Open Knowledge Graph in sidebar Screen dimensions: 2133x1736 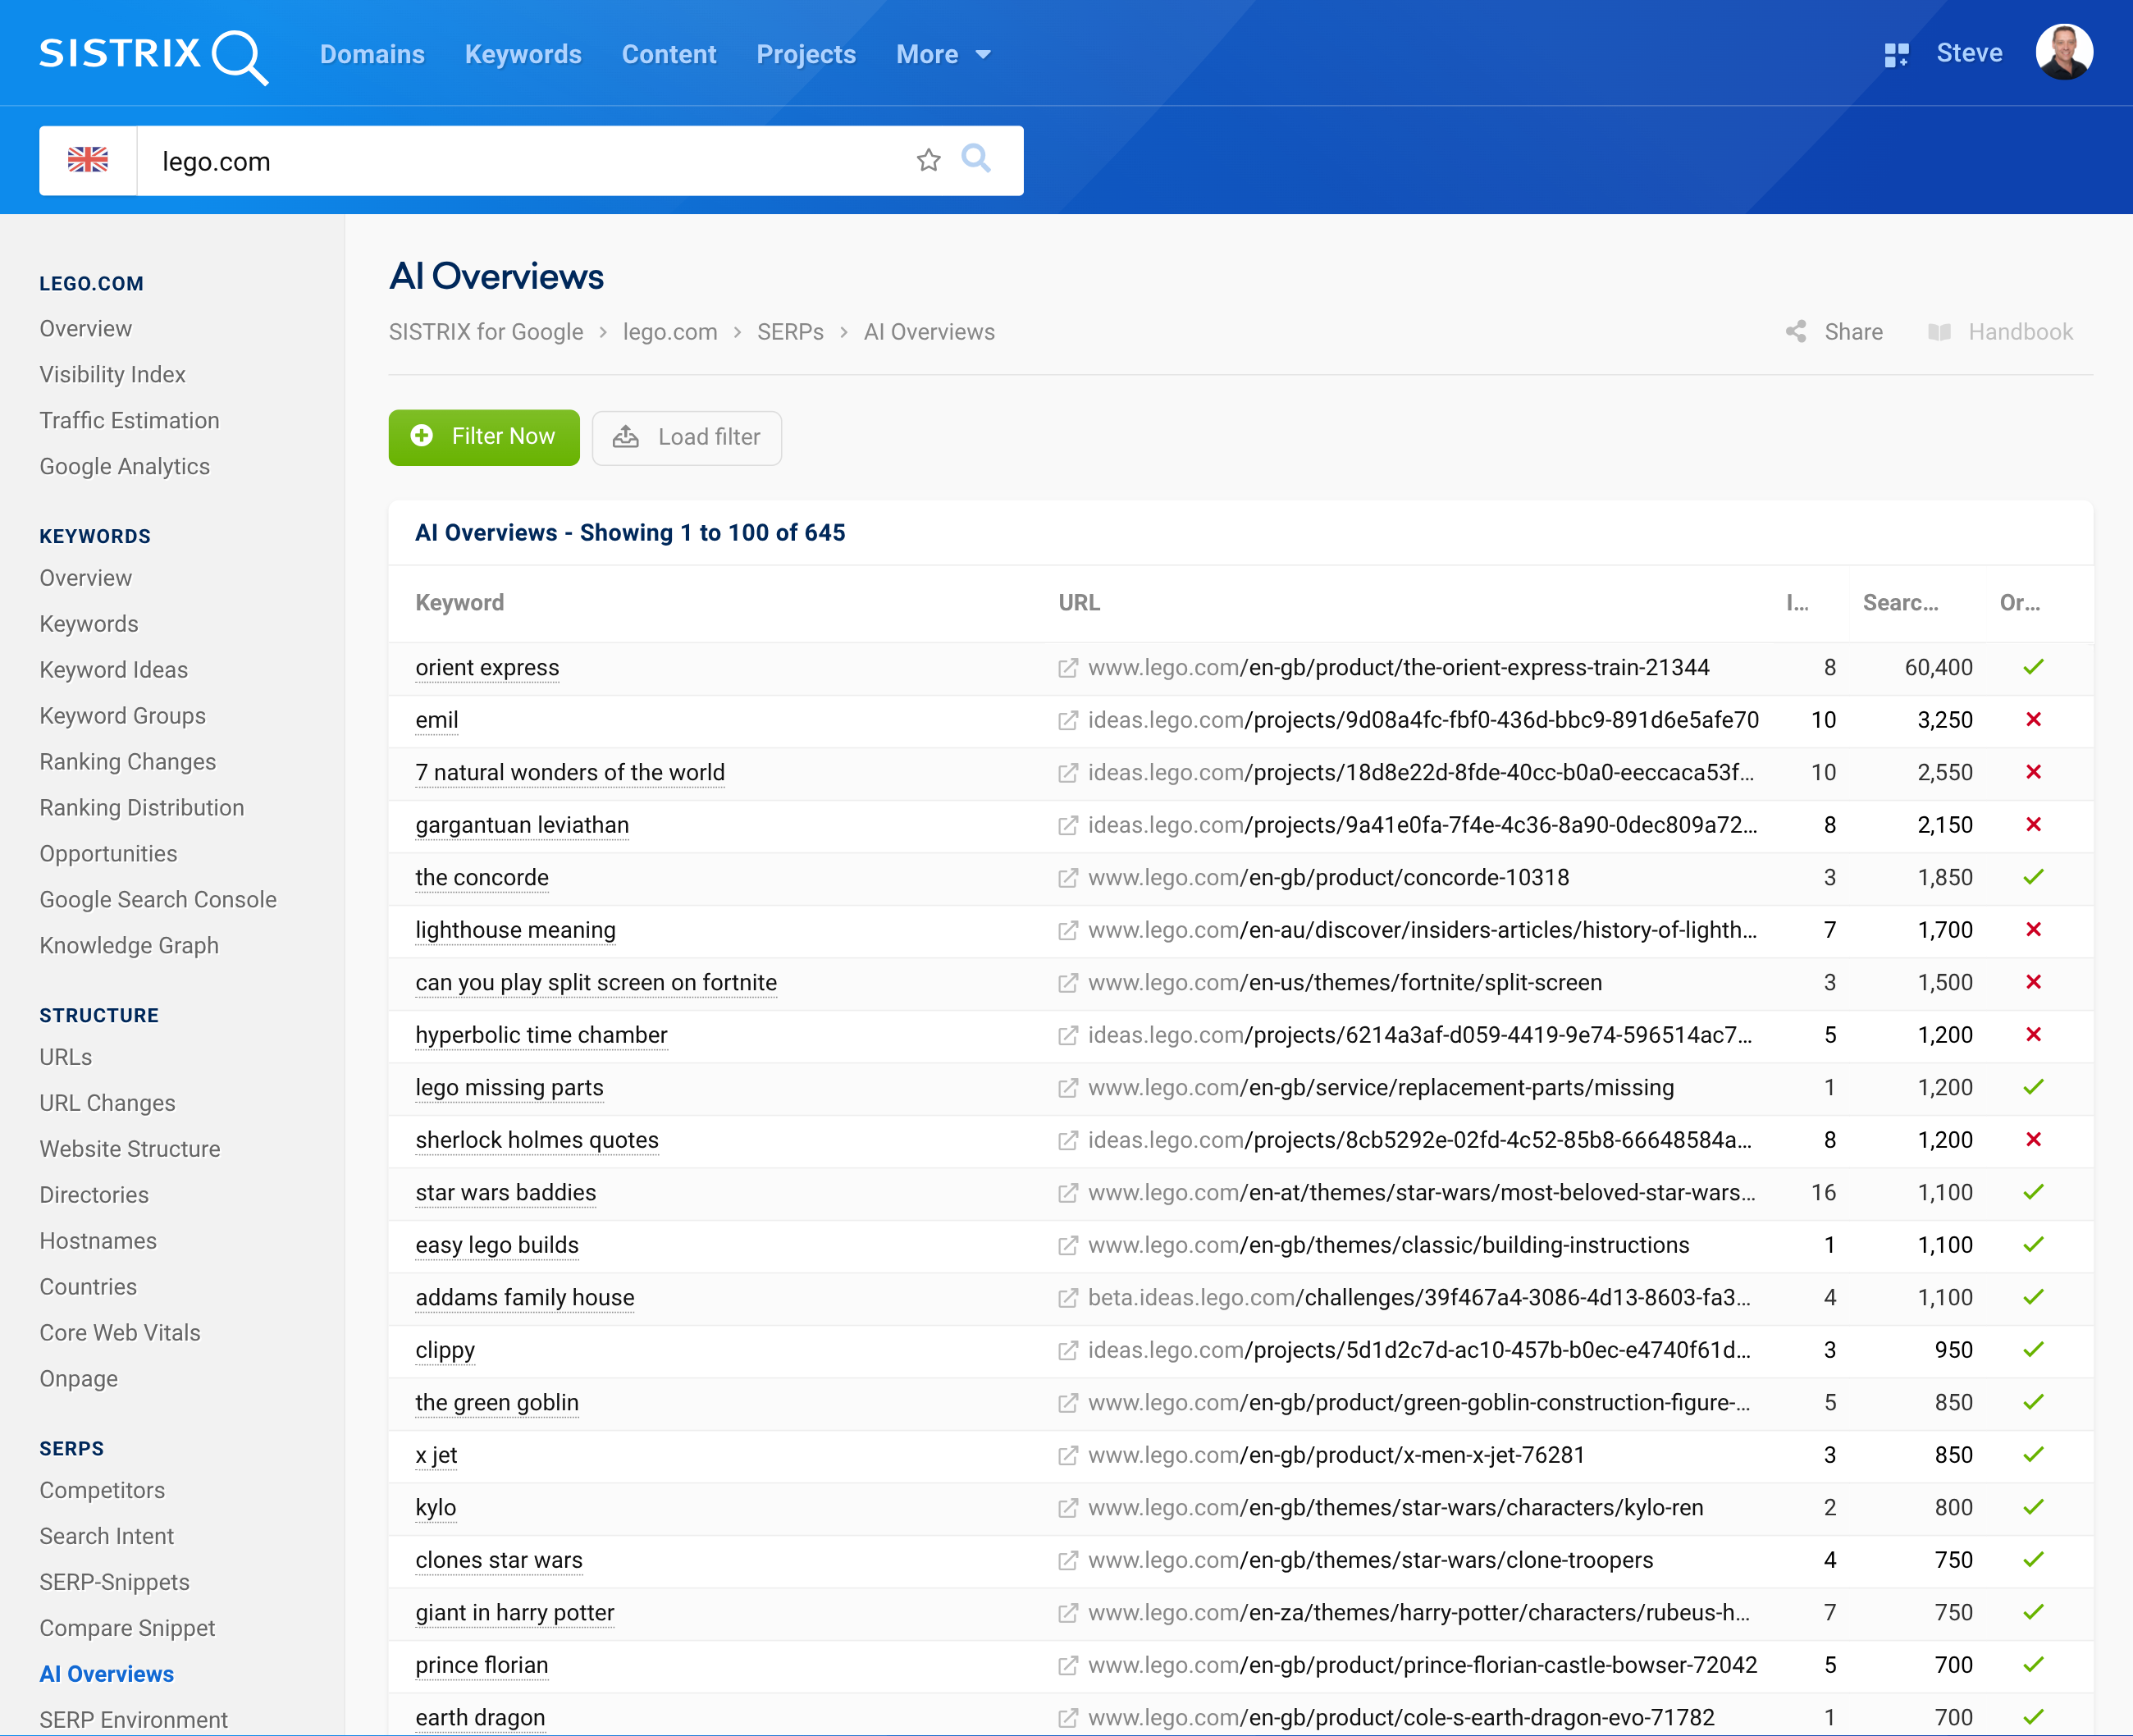tap(129, 946)
